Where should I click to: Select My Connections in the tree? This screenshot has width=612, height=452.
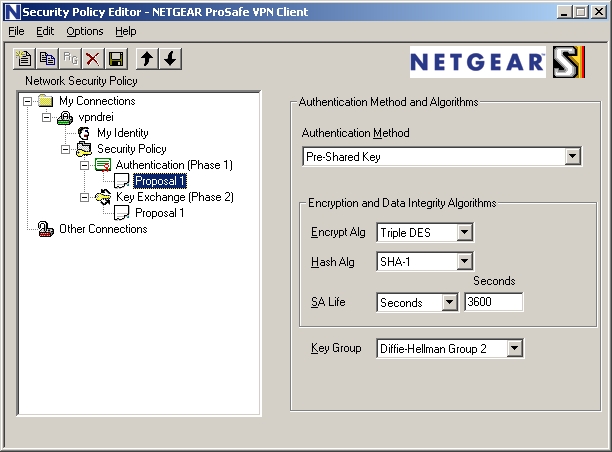click(97, 101)
